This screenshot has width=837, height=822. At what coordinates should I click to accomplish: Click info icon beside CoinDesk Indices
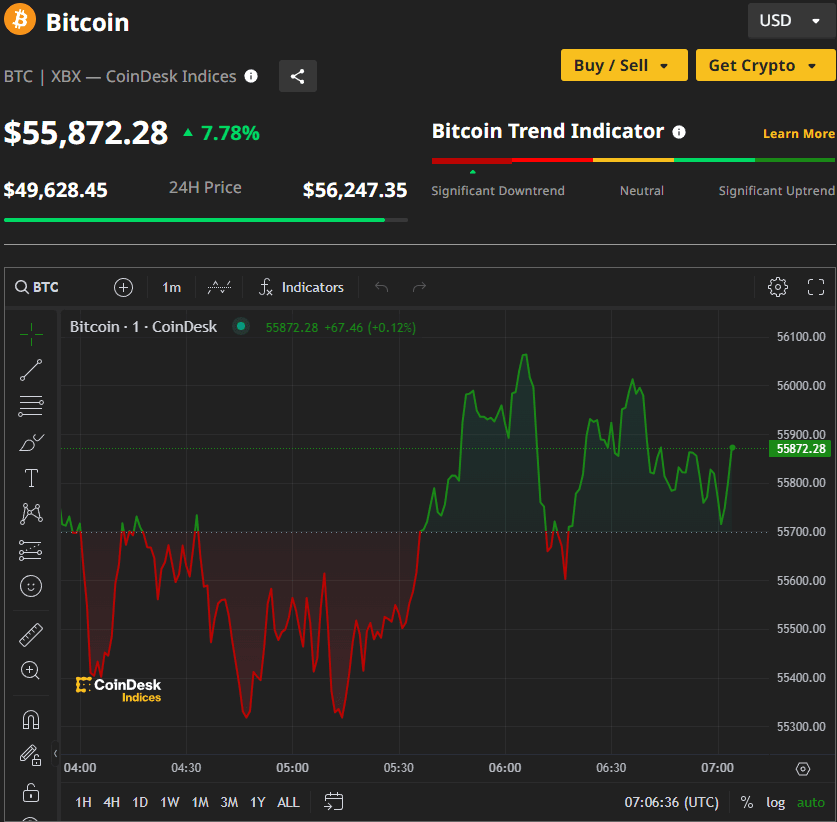click(x=251, y=76)
